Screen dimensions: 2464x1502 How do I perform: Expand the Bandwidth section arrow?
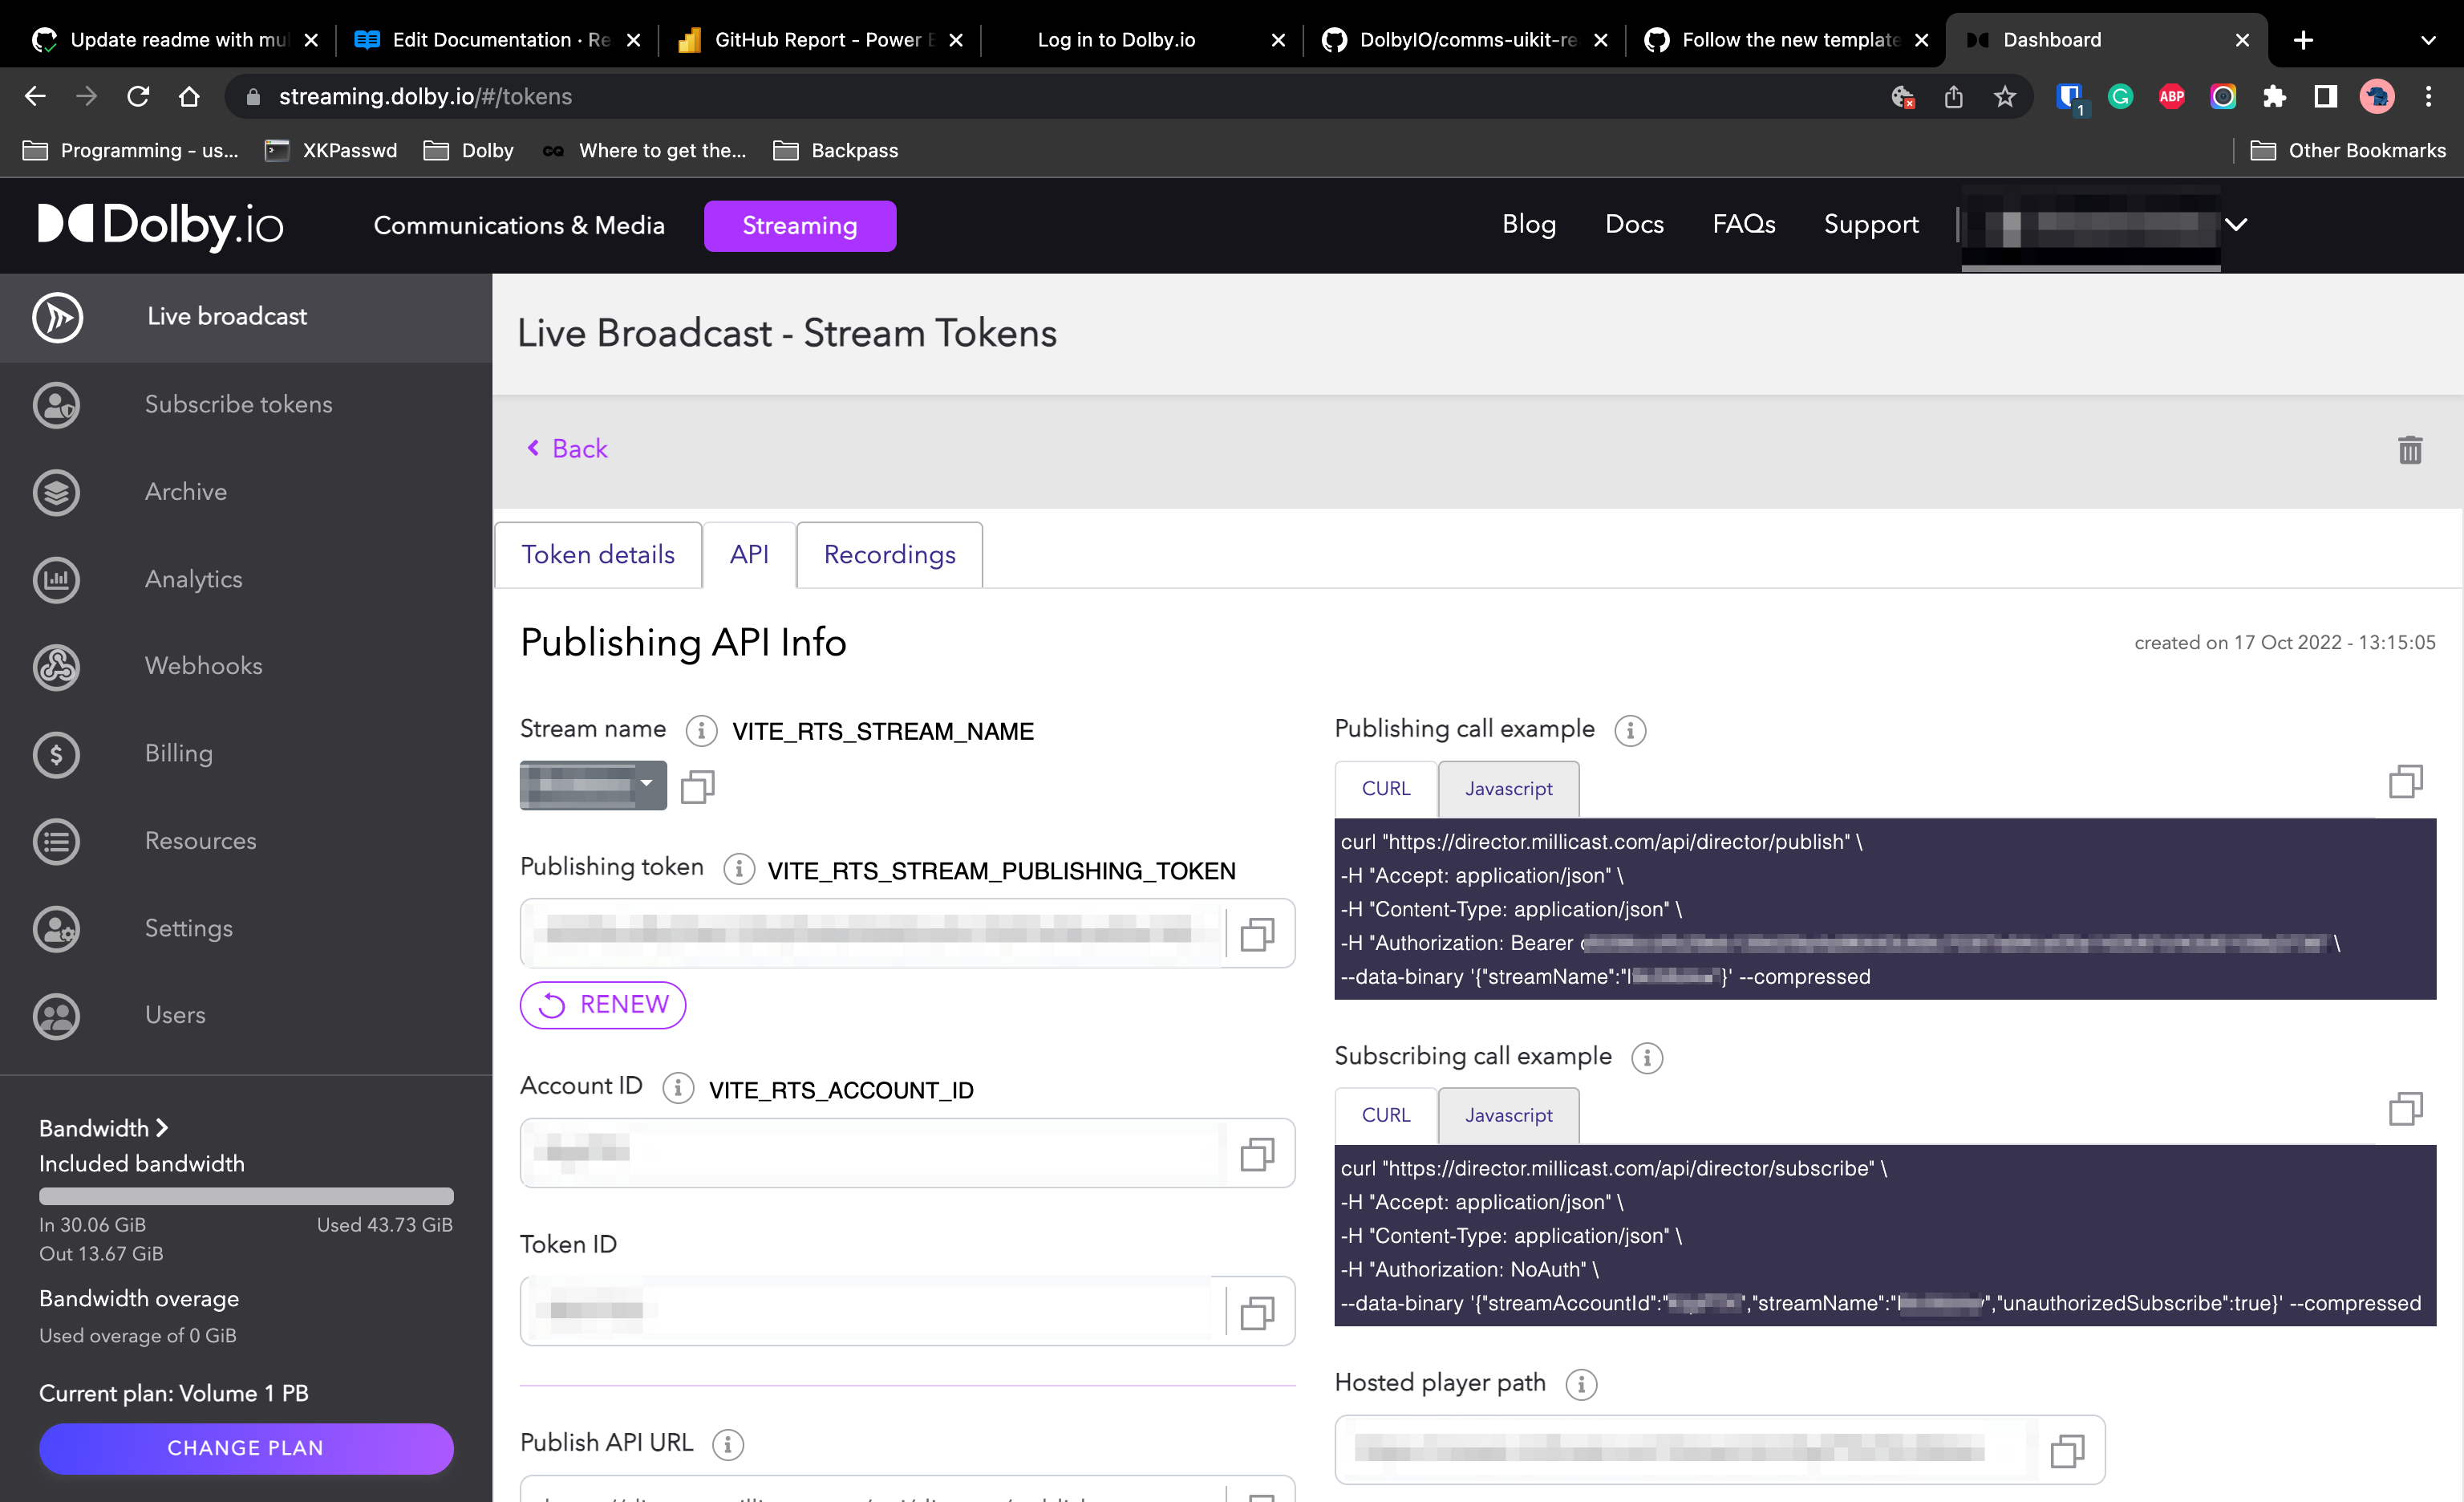pos(162,1128)
